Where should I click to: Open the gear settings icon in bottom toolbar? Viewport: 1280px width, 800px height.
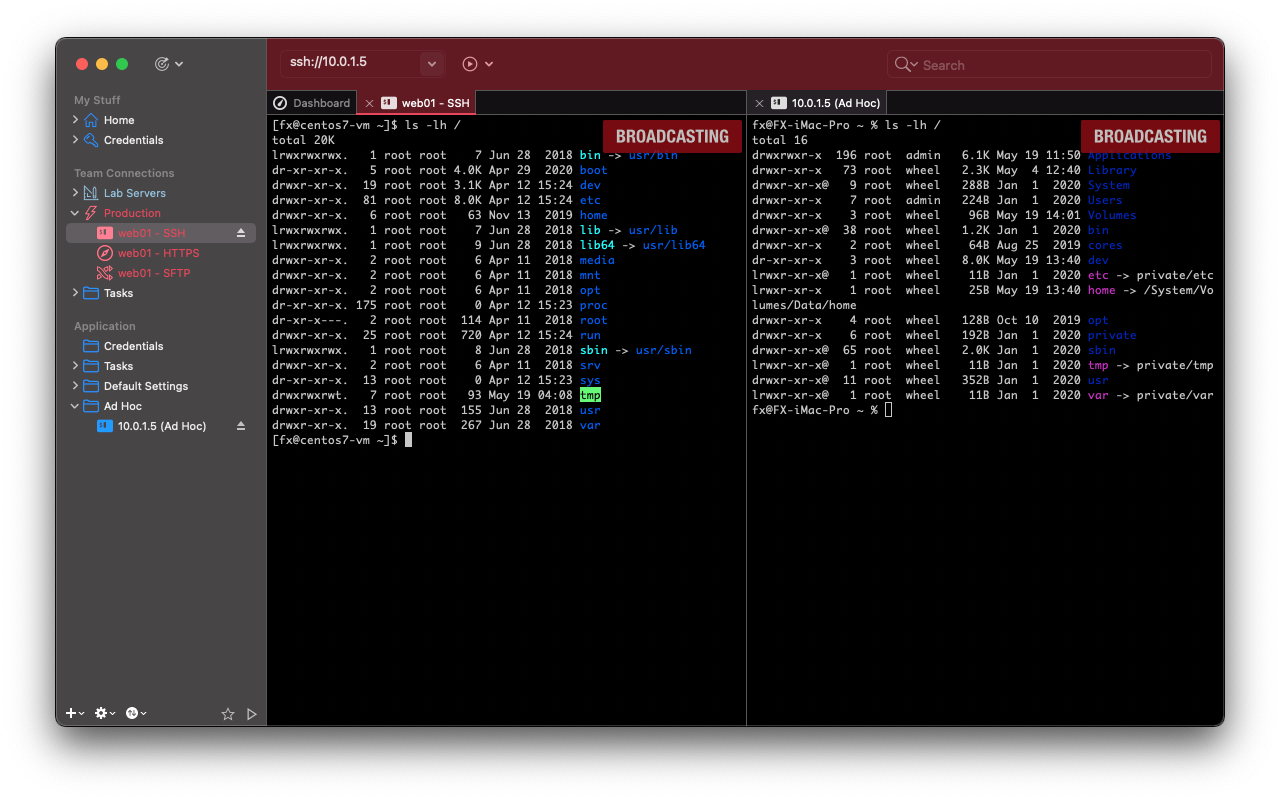[x=101, y=713]
